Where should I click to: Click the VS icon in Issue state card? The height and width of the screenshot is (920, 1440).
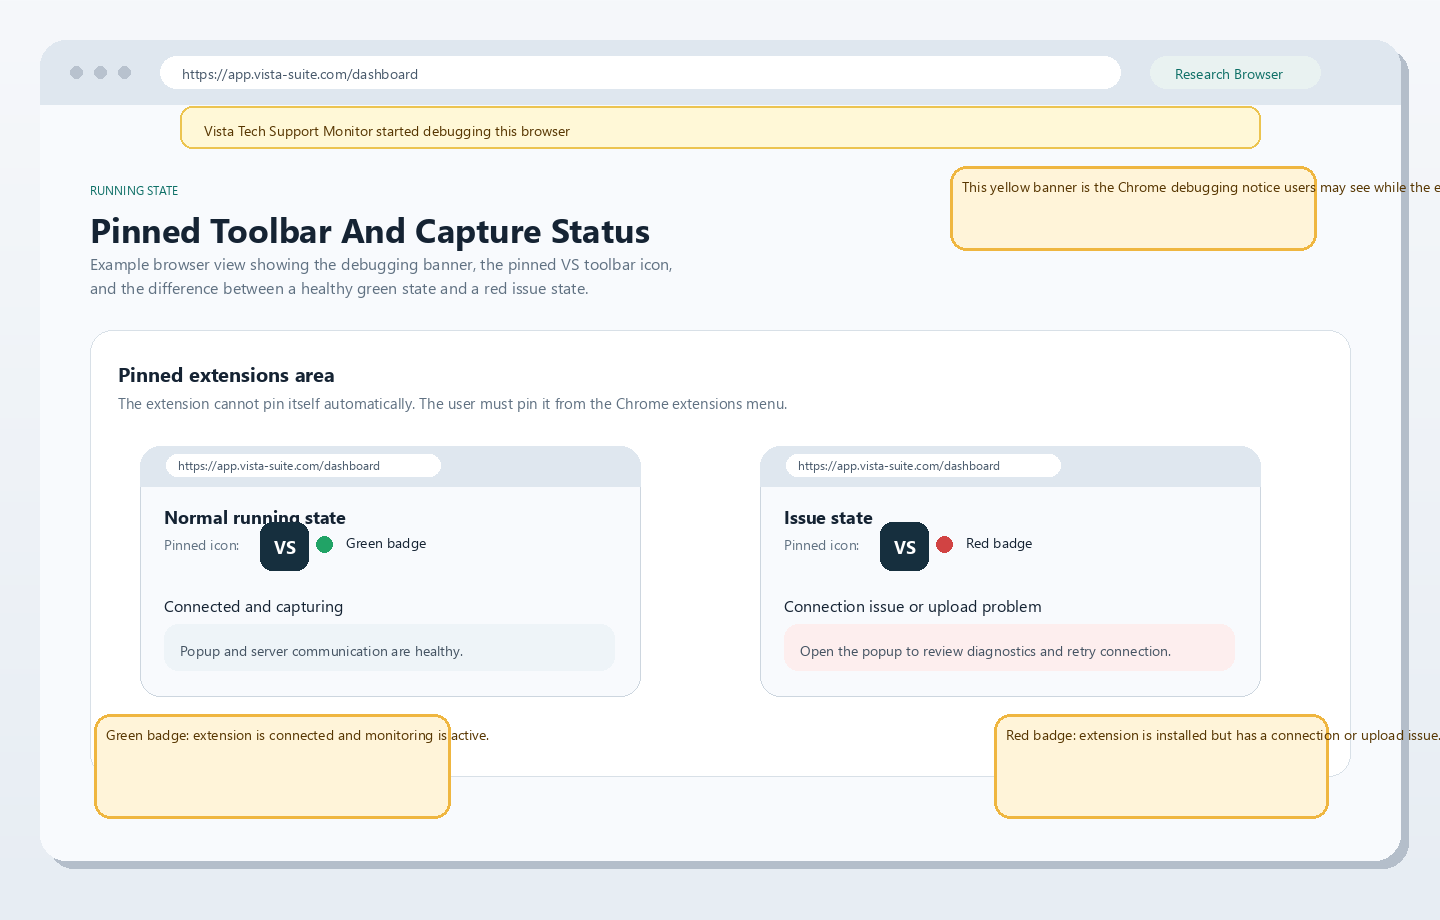tap(904, 547)
